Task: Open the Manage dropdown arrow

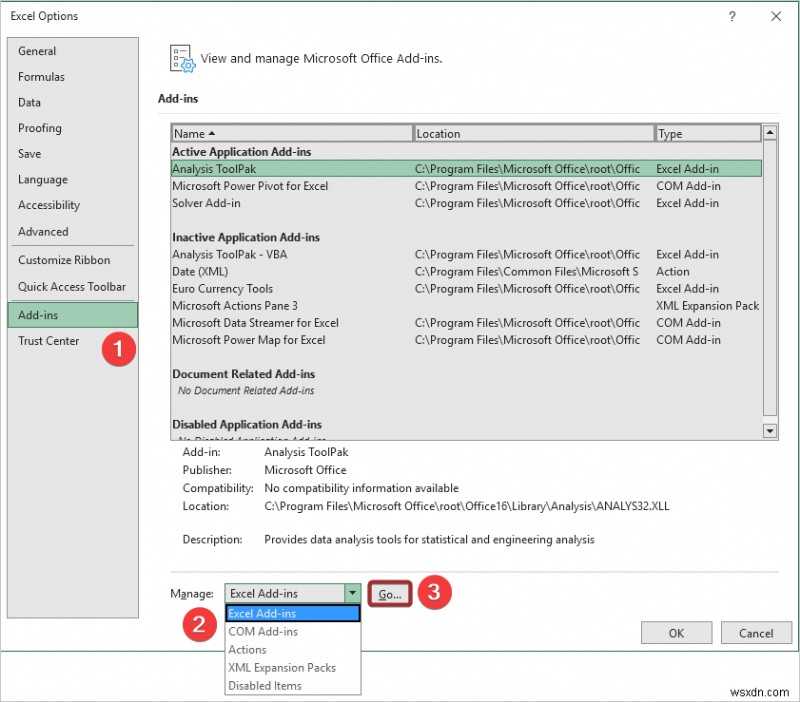Action: click(x=354, y=593)
